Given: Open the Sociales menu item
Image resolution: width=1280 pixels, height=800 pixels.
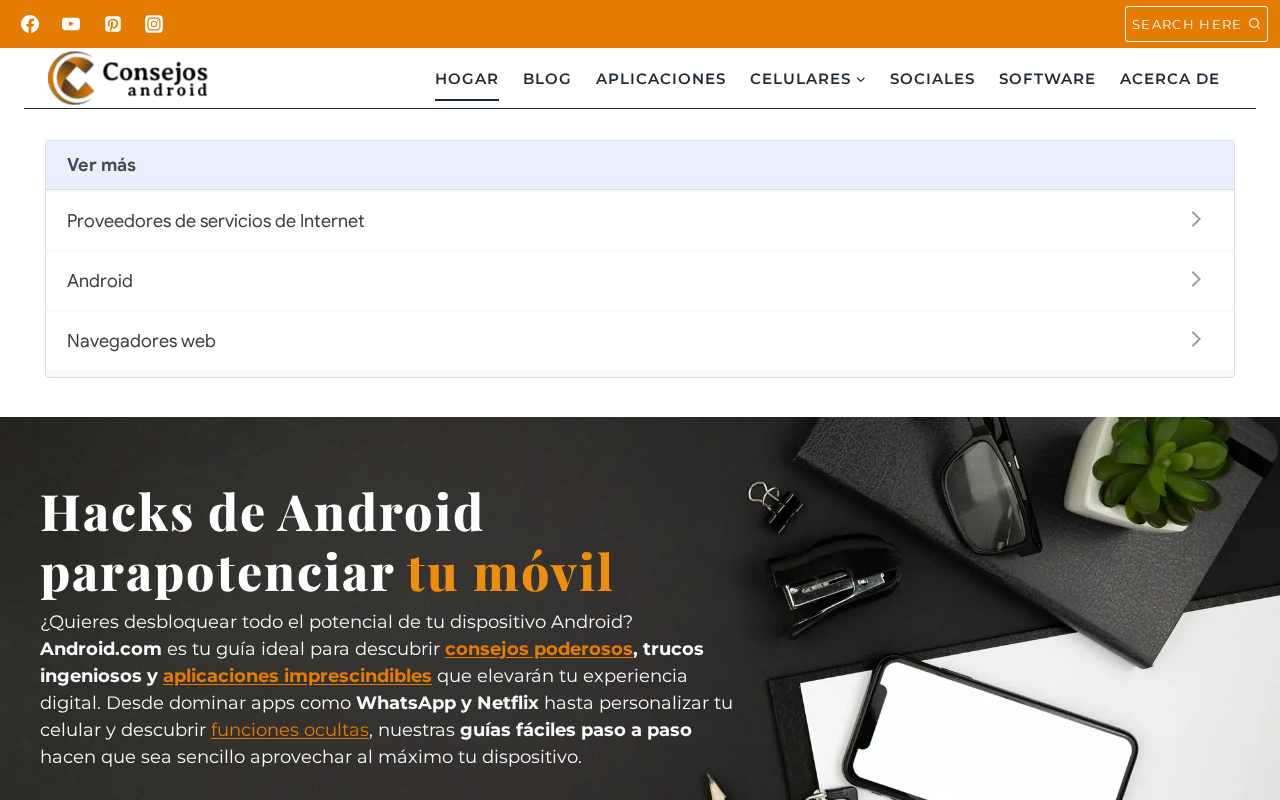Looking at the screenshot, I should pos(932,79).
